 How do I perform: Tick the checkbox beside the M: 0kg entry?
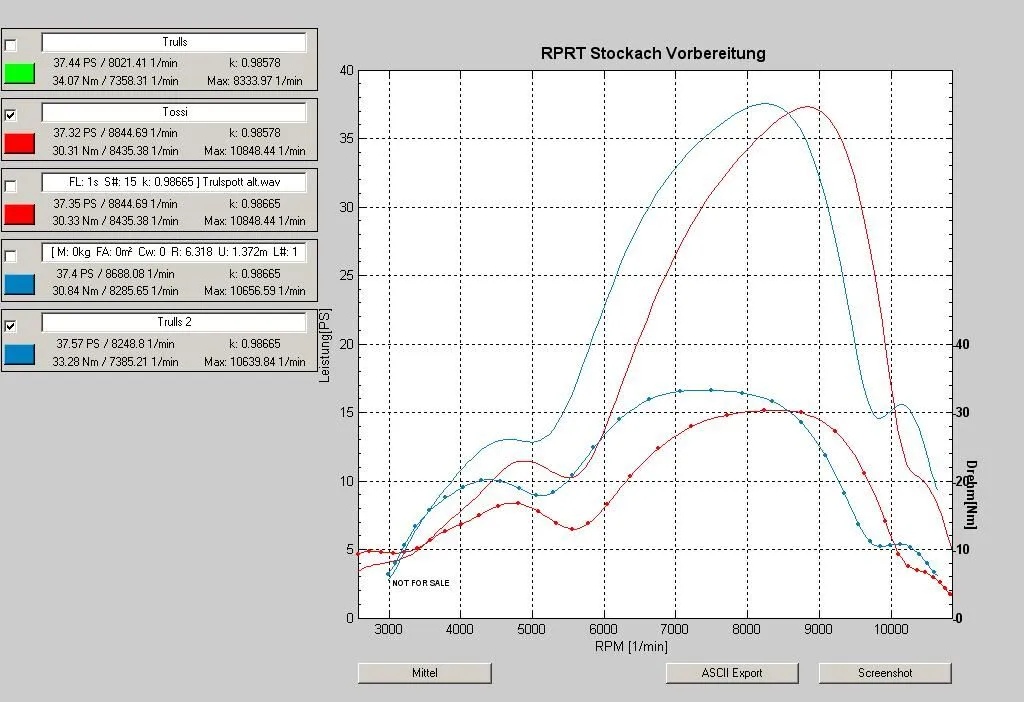(x=11, y=256)
